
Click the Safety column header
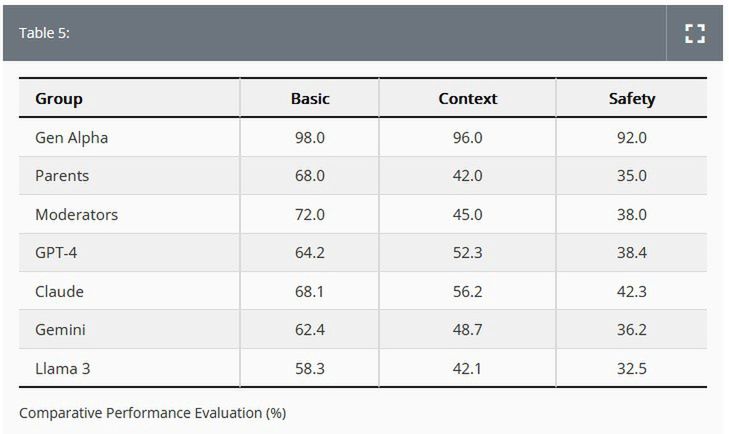[632, 98]
